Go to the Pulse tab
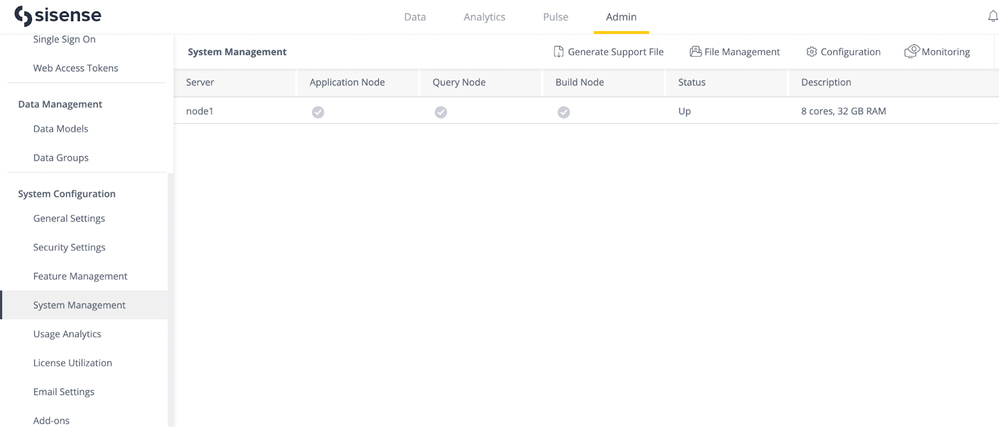 (555, 17)
